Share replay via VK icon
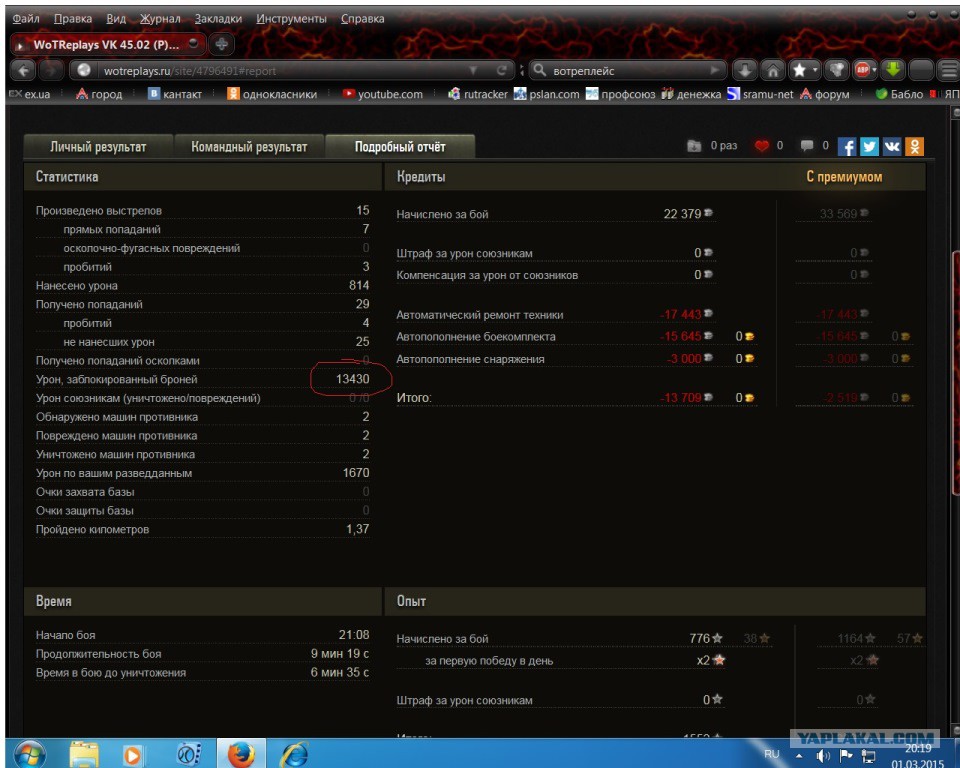This screenshot has height=768, width=960. point(891,146)
